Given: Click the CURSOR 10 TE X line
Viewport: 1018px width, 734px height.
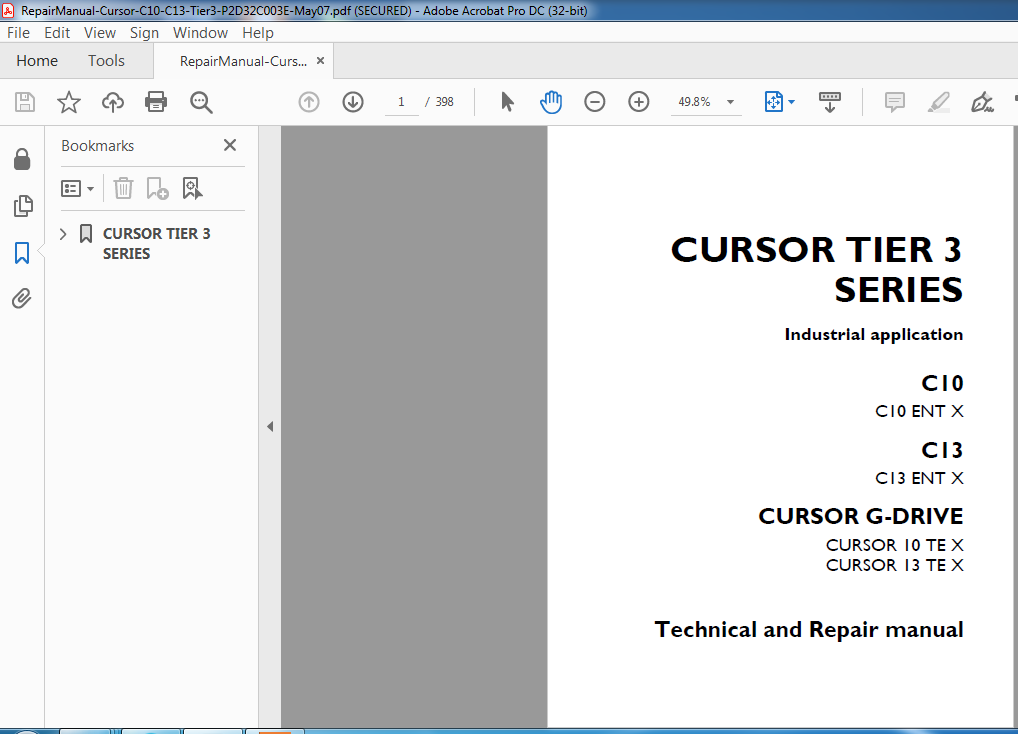Looking at the screenshot, I should point(895,545).
